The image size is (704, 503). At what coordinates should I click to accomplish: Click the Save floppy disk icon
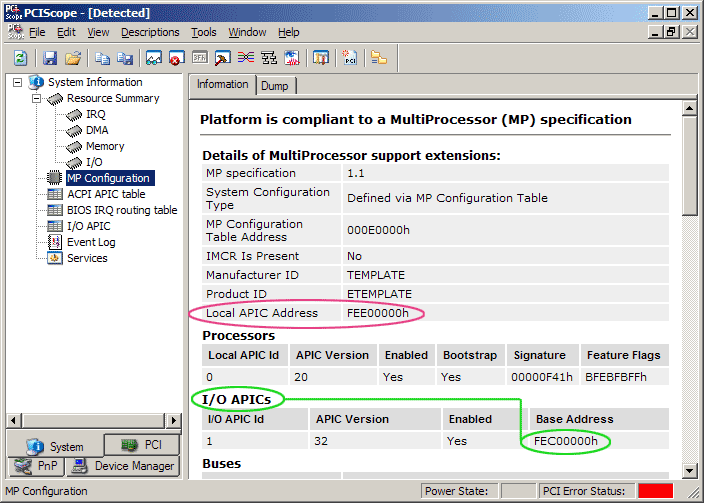[50, 58]
